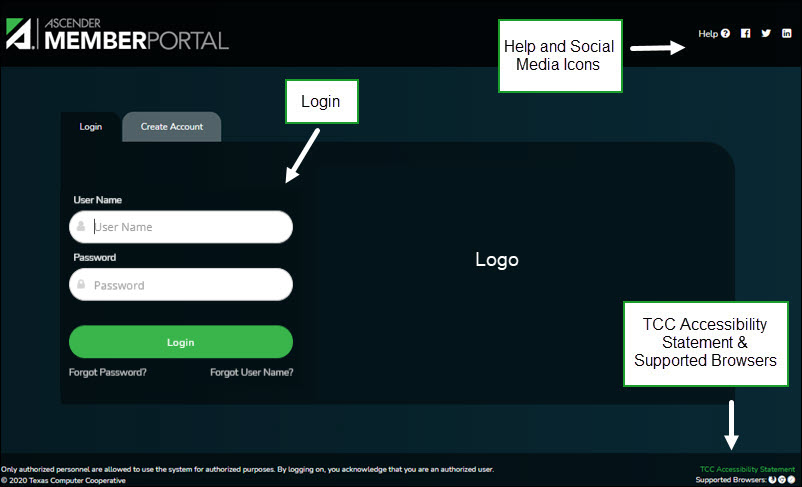
Task: Open the TCC Accessibility Statement link
Action: click(x=747, y=469)
